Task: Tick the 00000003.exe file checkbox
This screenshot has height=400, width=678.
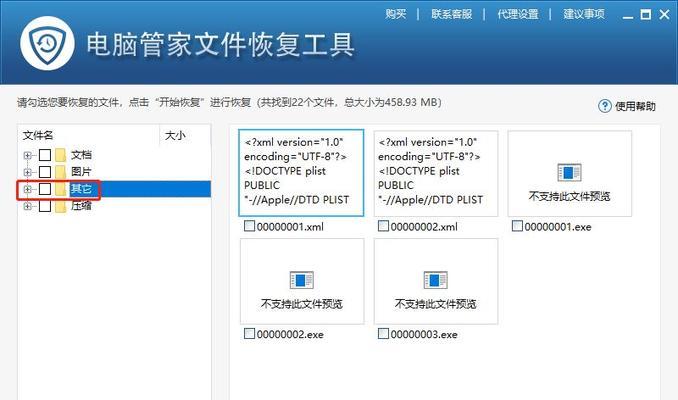Action: click(383, 333)
